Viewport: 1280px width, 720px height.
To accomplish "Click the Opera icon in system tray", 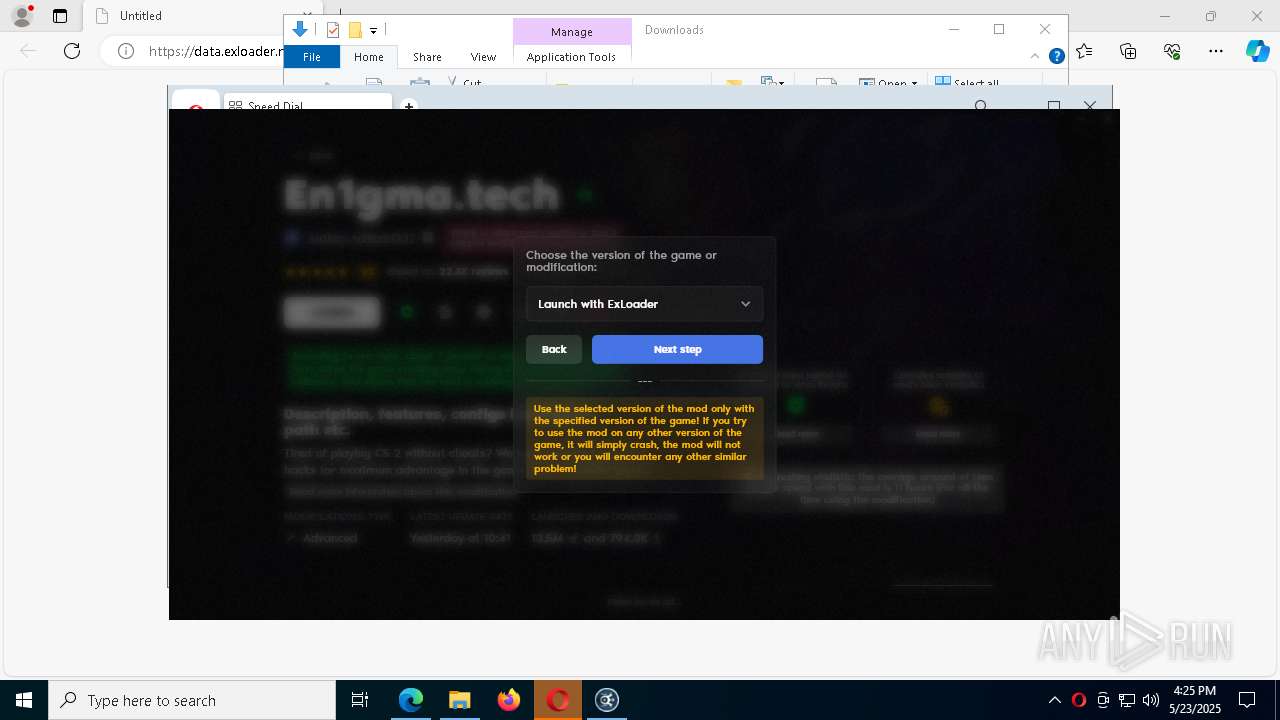I will click(1079, 700).
